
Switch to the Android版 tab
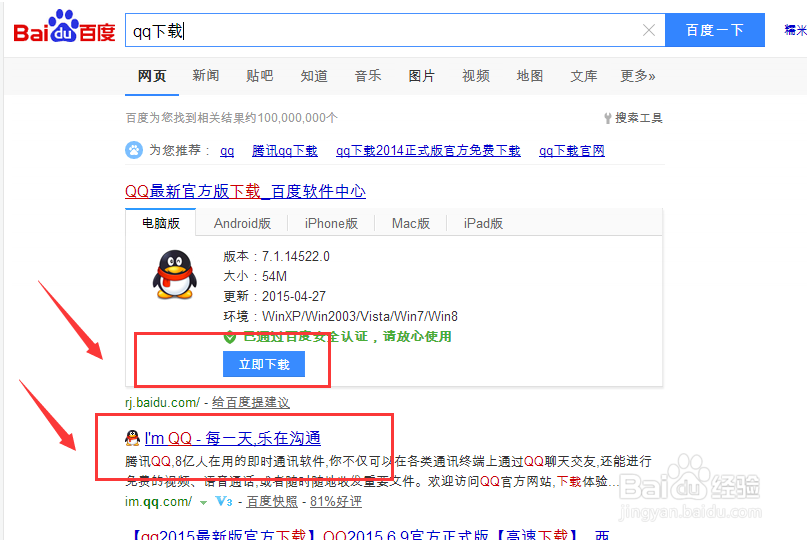(x=242, y=223)
